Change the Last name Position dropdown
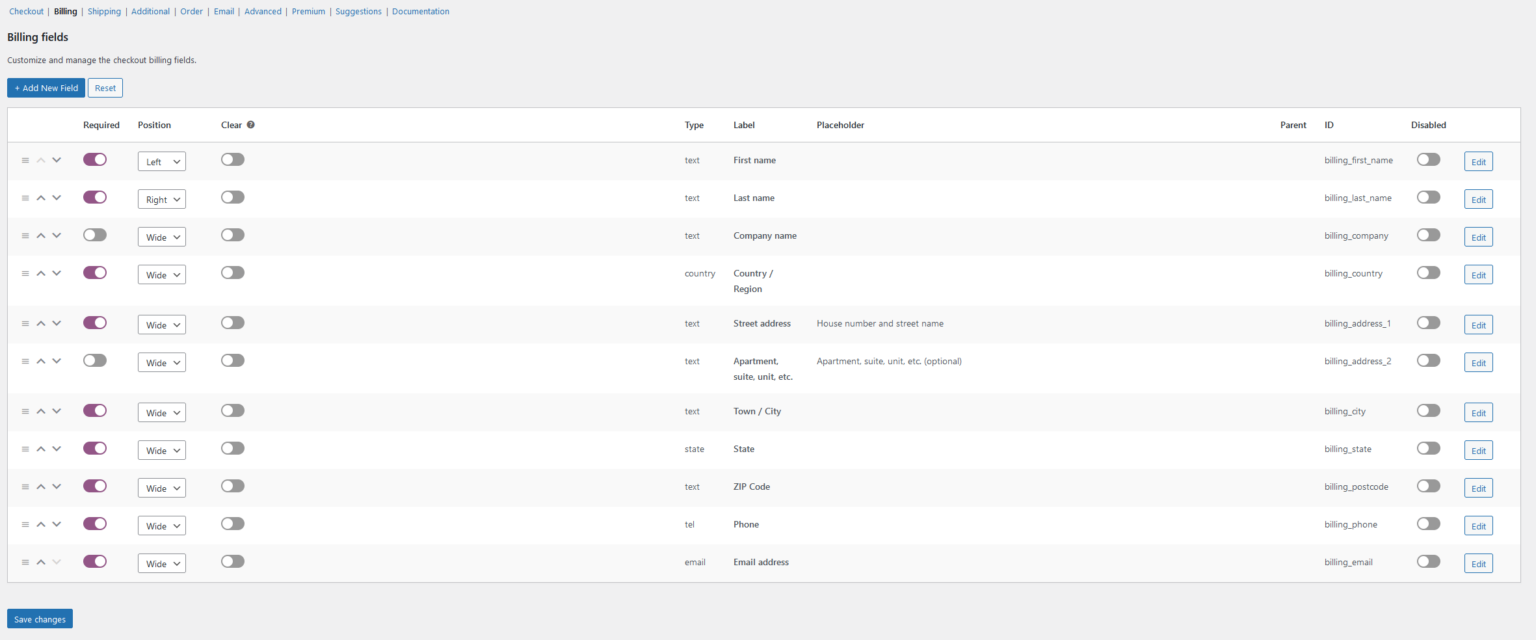Screen dimensions: 1536x640 click(x=161, y=198)
